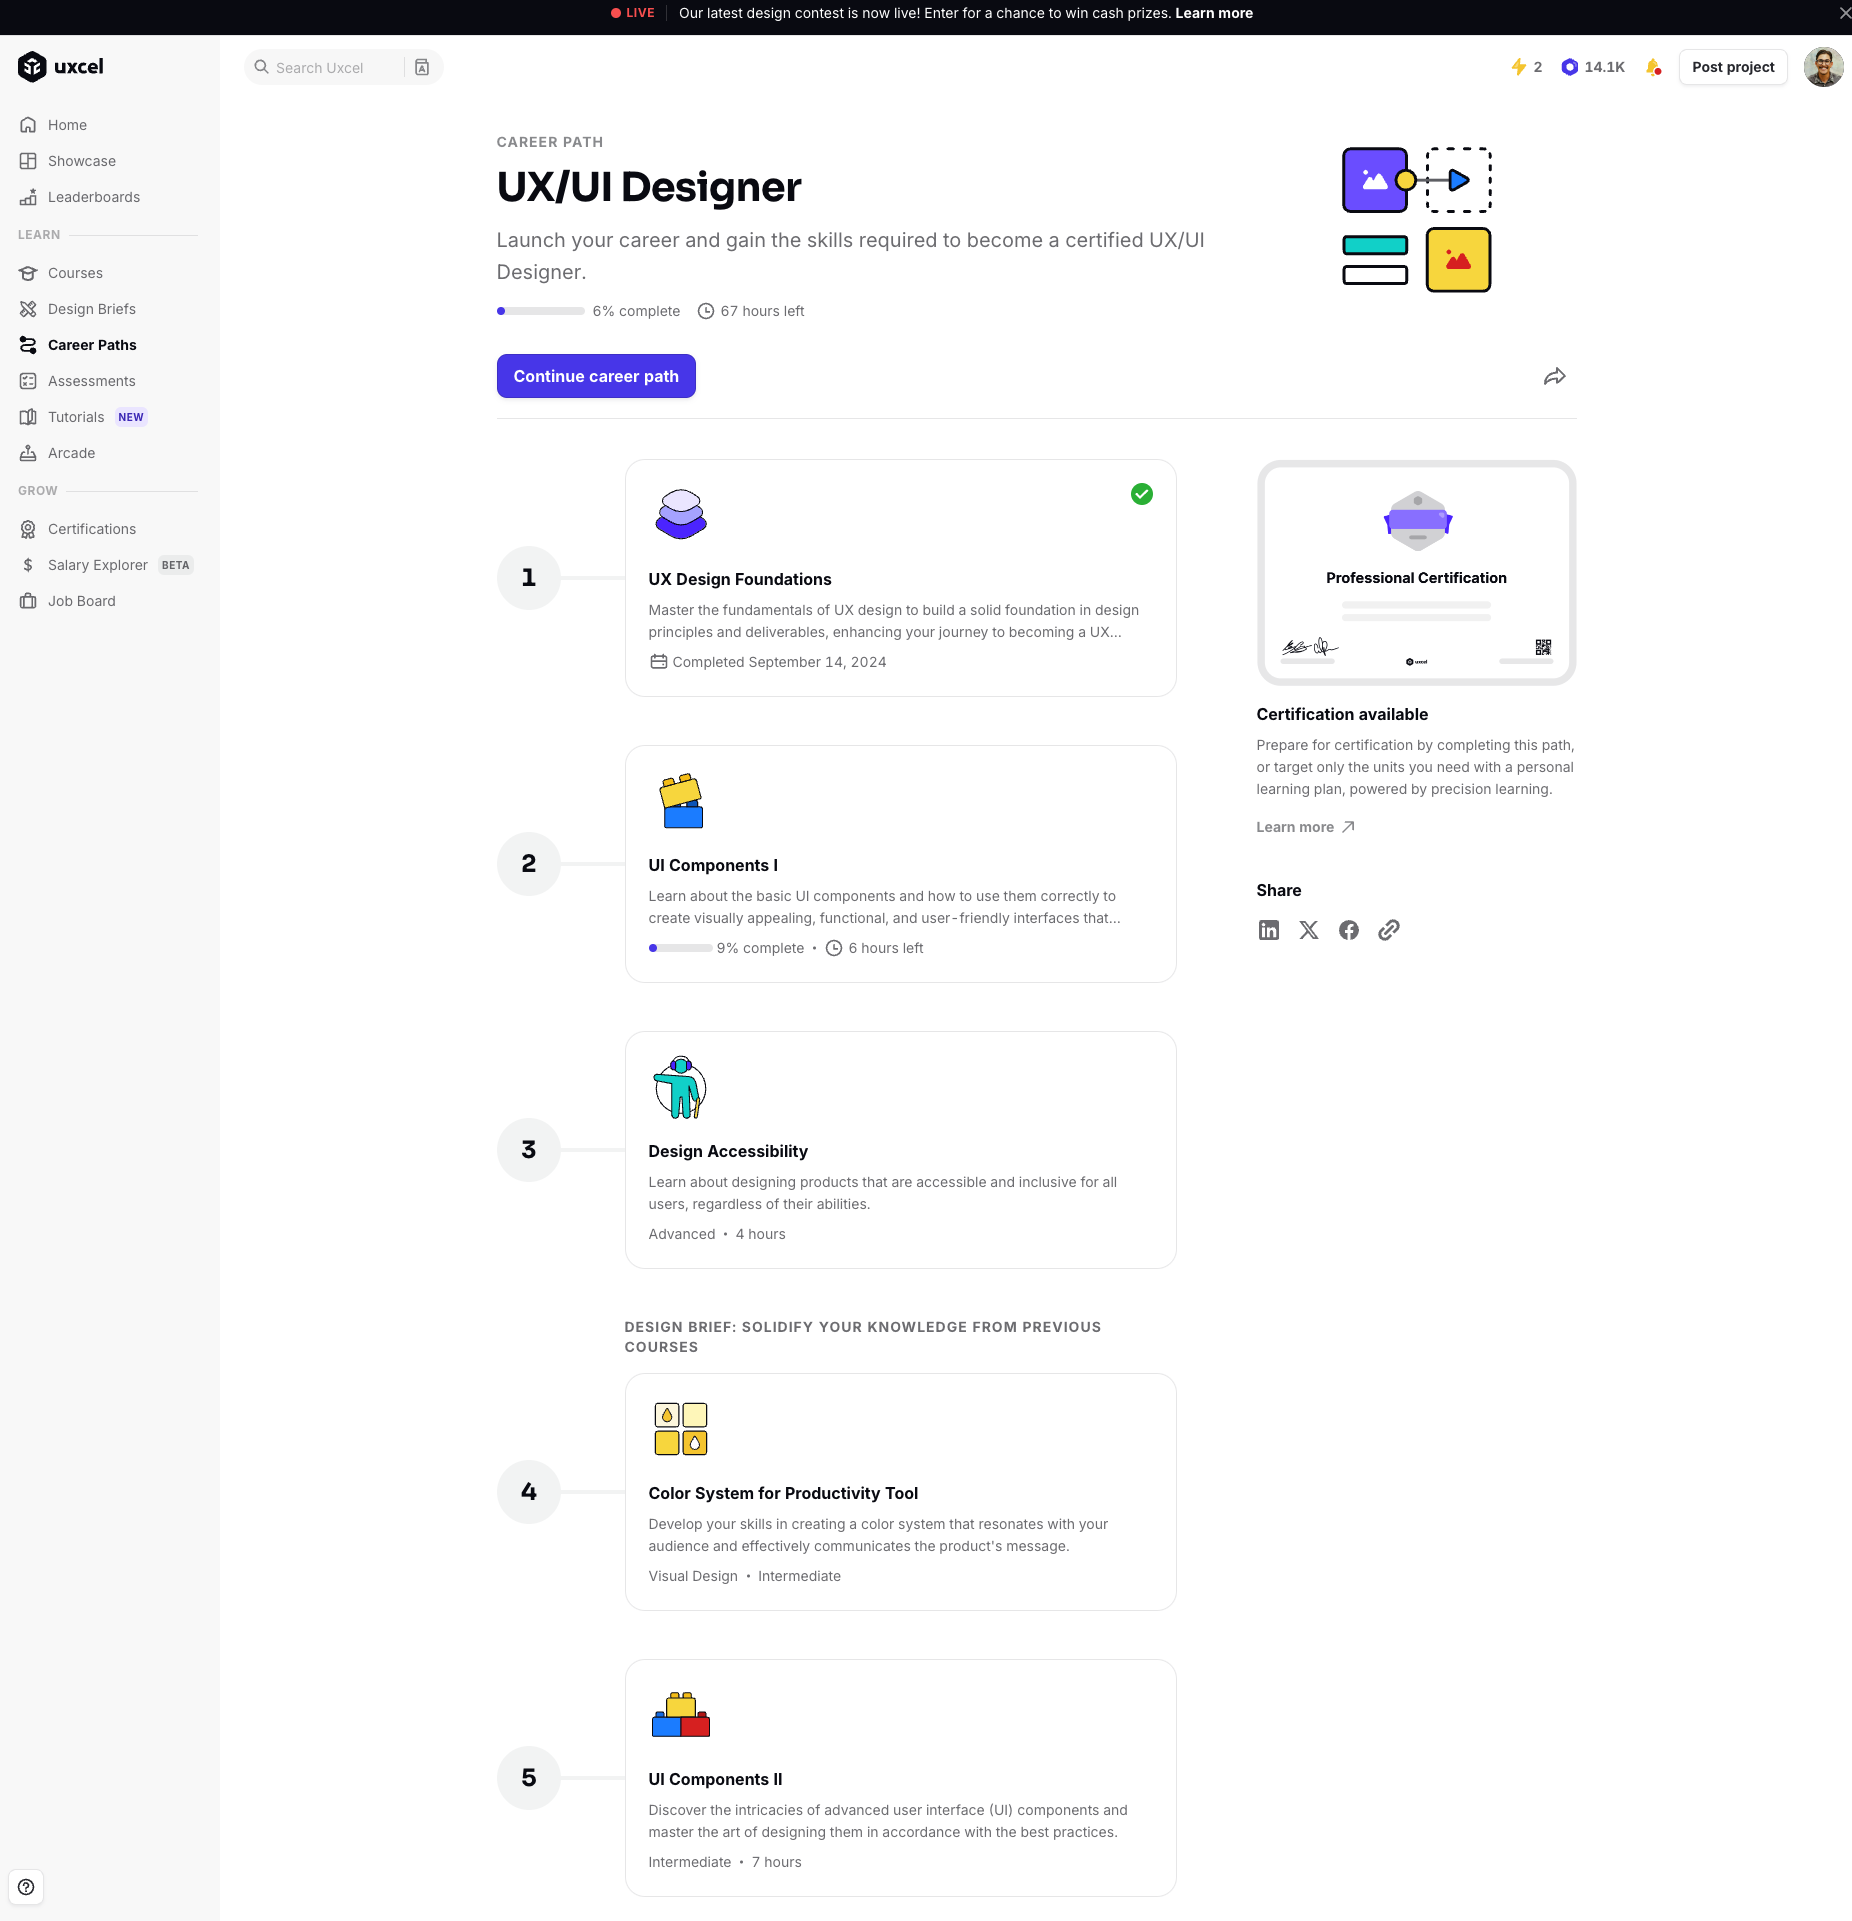Click the uxcel logo
This screenshot has width=1852, height=1921.
61,67
